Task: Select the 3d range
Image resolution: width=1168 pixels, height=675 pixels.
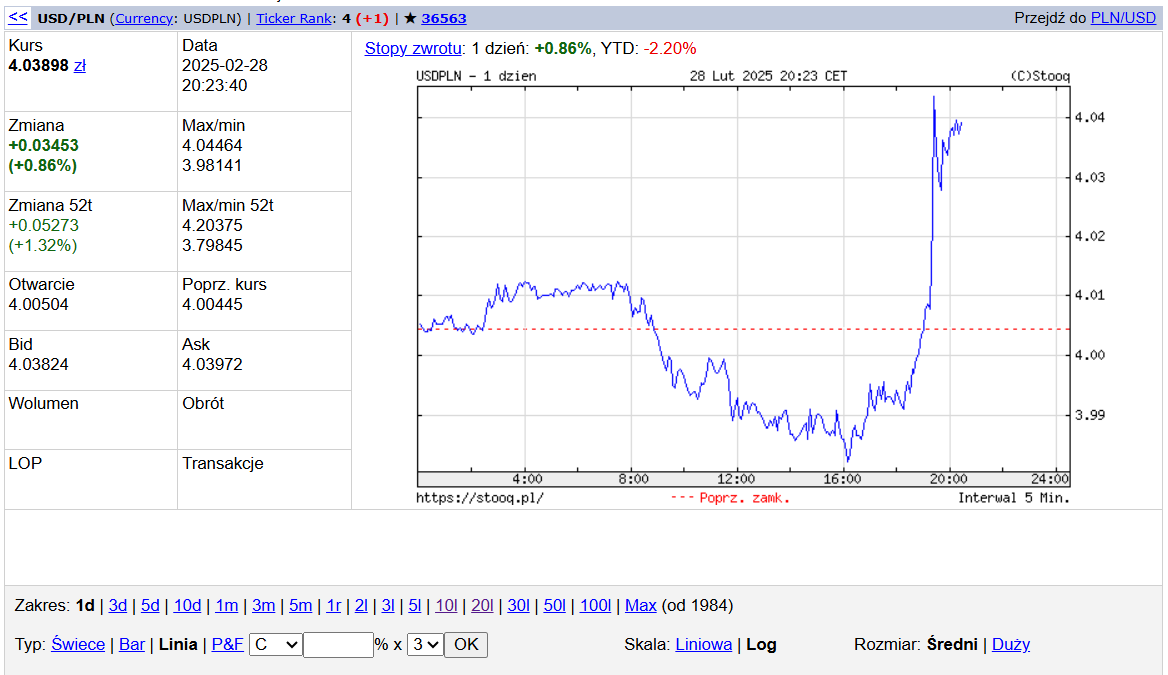Action: click(118, 606)
